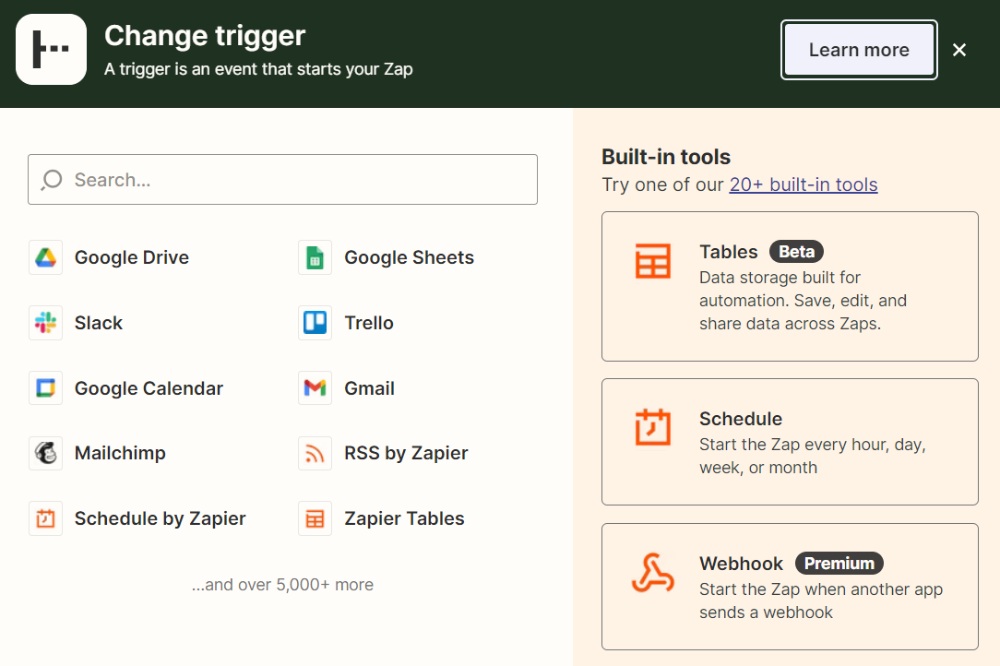Click the Gmail envelope icon
This screenshot has height=666, width=1000.
click(315, 388)
